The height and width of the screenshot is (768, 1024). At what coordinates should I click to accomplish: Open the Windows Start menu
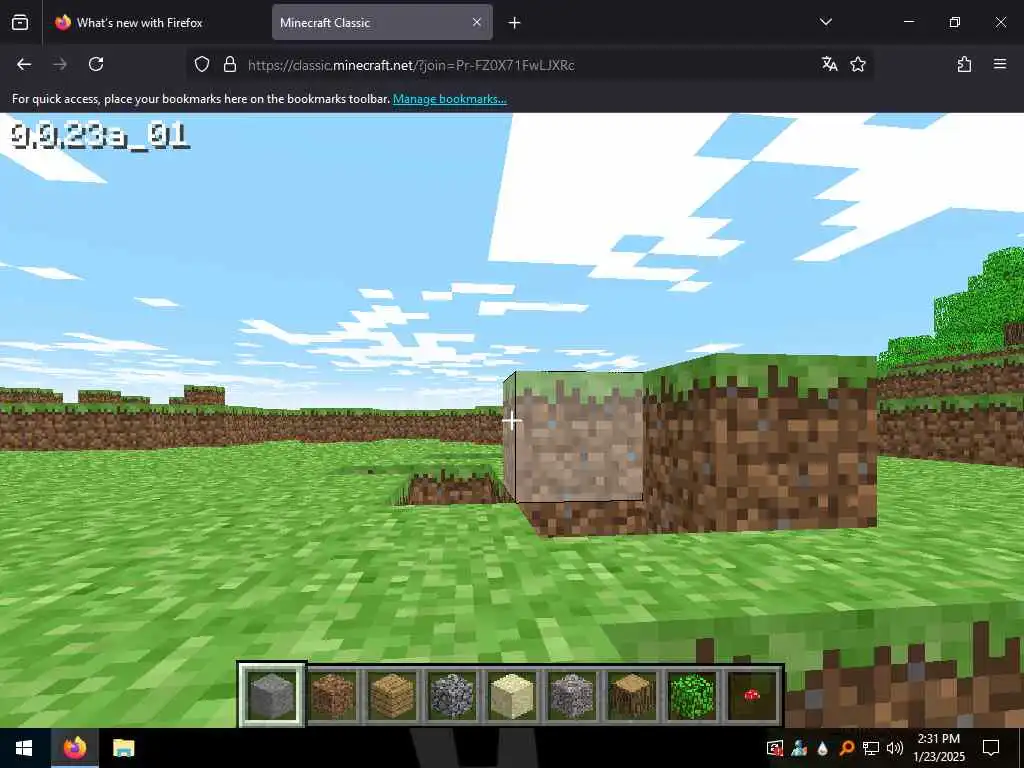pyautogui.click(x=24, y=748)
